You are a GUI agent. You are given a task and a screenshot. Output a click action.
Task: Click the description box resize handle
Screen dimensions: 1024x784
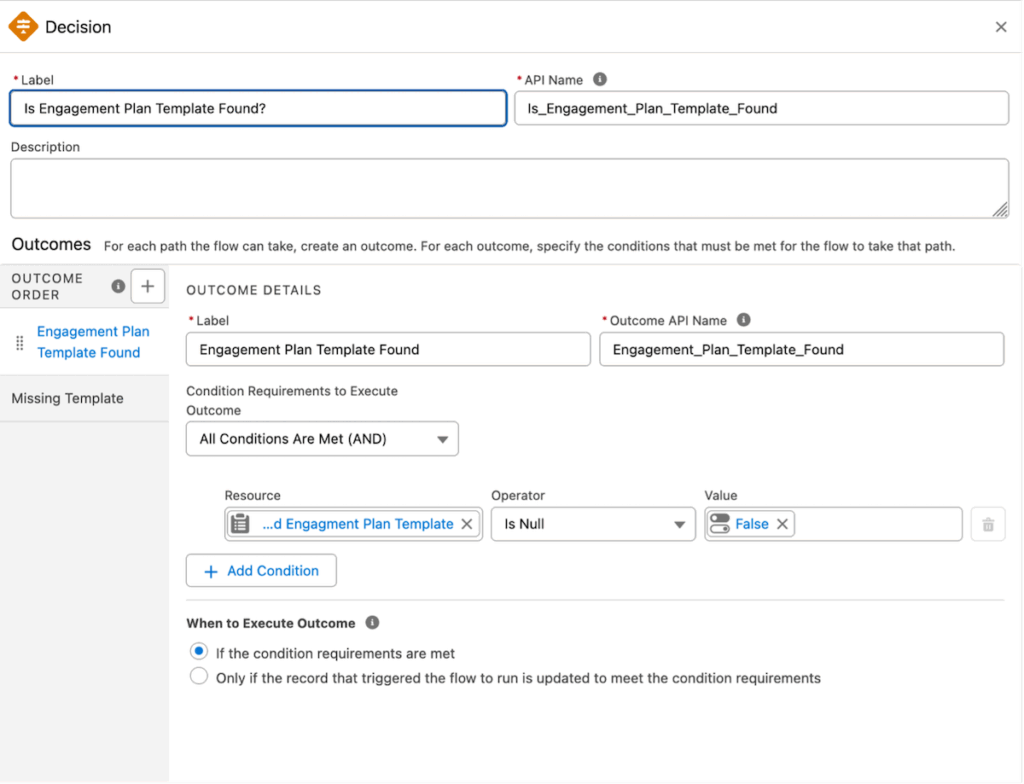click(1000, 210)
